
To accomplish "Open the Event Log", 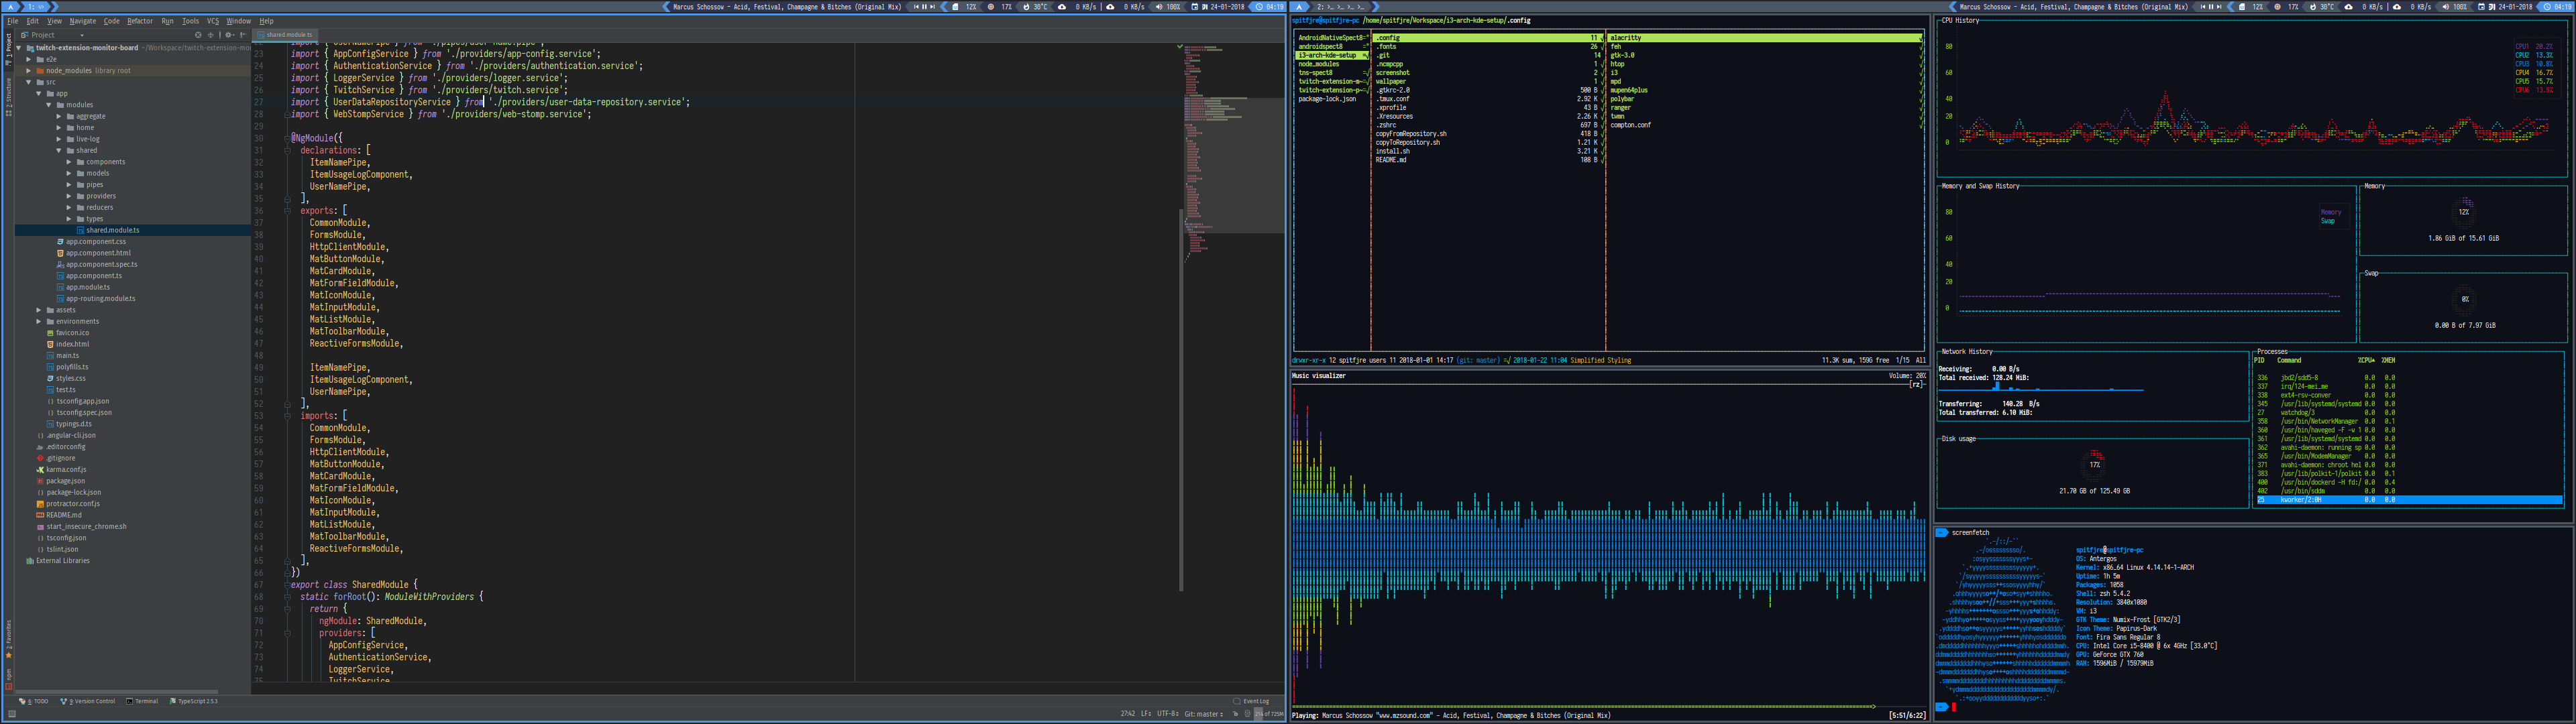I will 1256,701.
